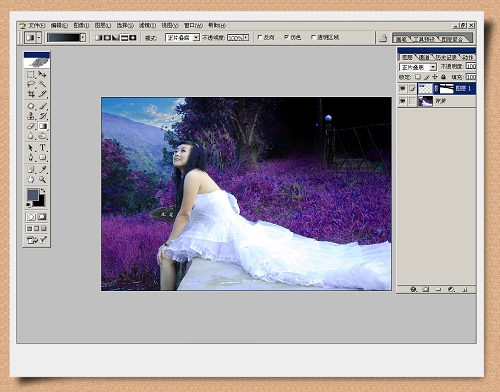Click layer opacity field in Layers panel

[x=471, y=66]
